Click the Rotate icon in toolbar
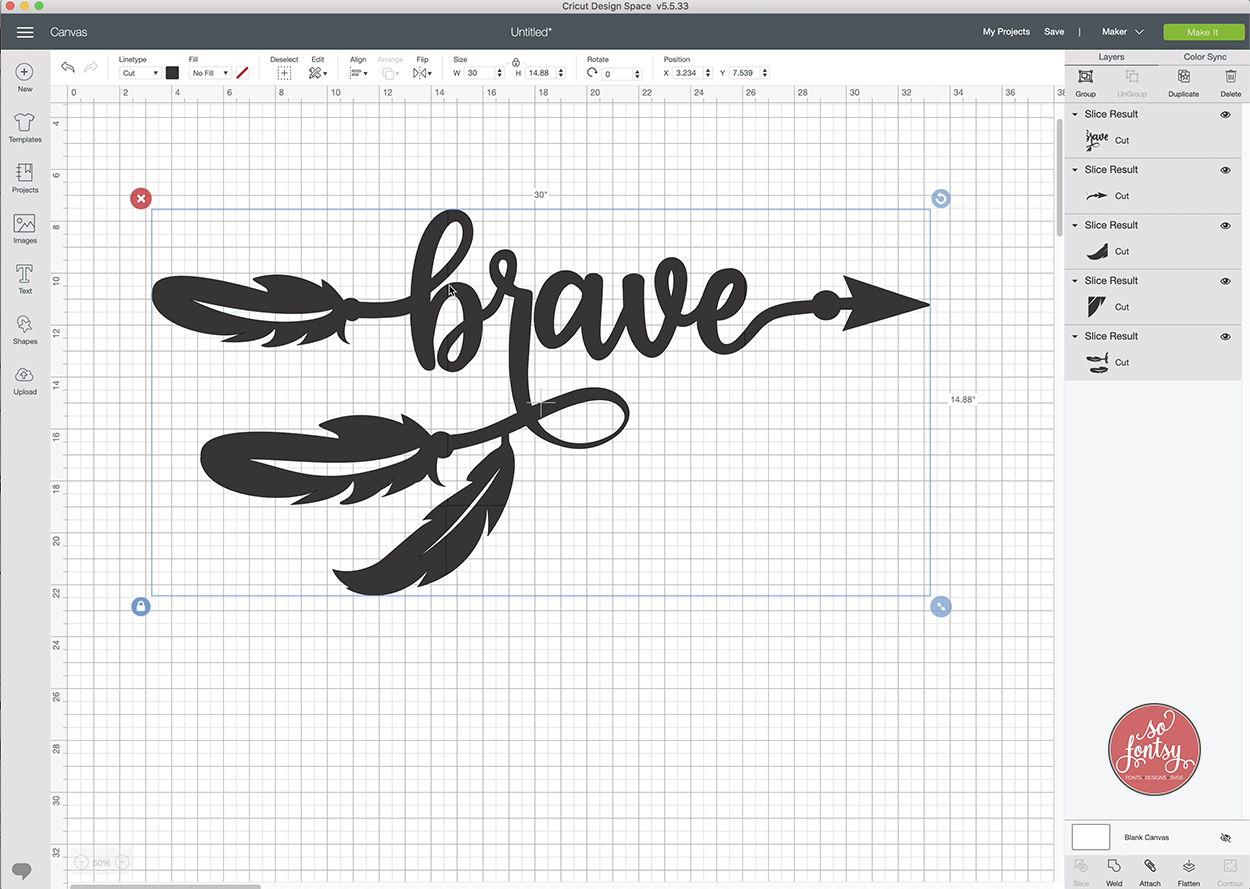1250x889 pixels. pos(592,73)
